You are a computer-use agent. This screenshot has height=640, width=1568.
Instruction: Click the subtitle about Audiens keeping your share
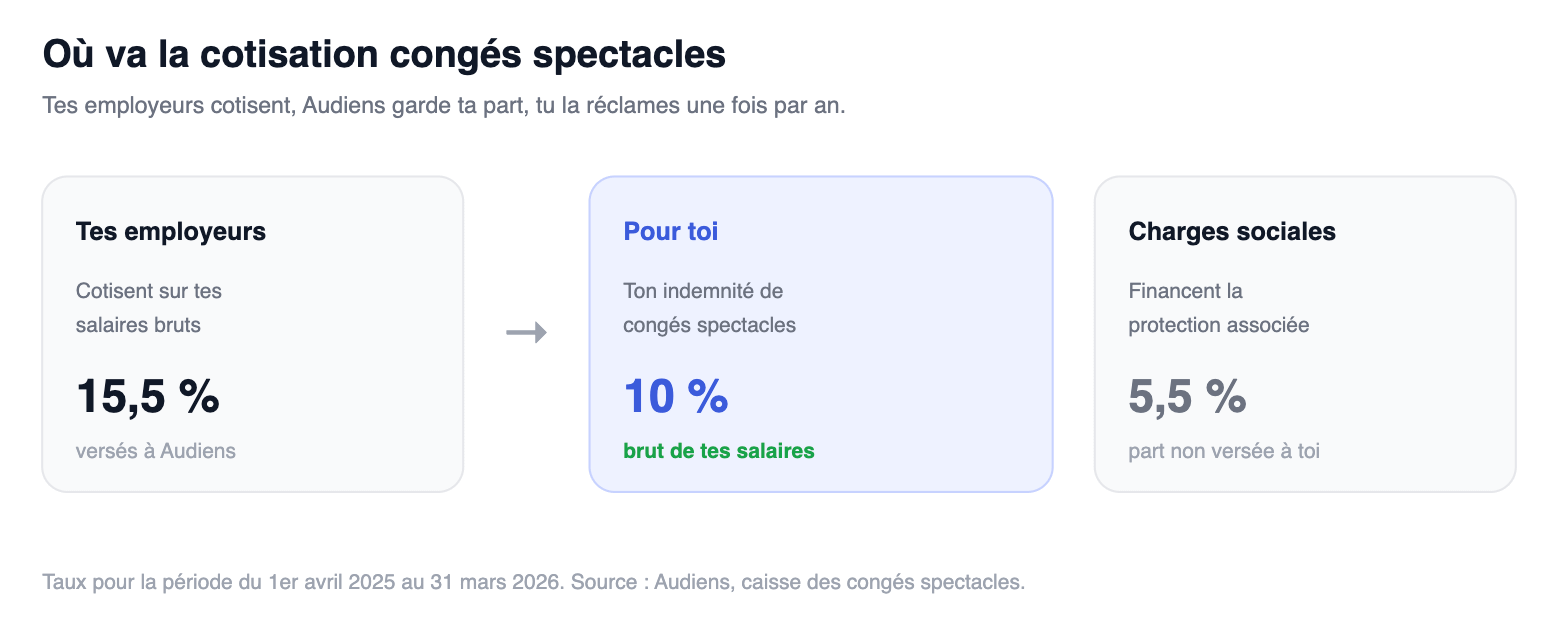(444, 106)
